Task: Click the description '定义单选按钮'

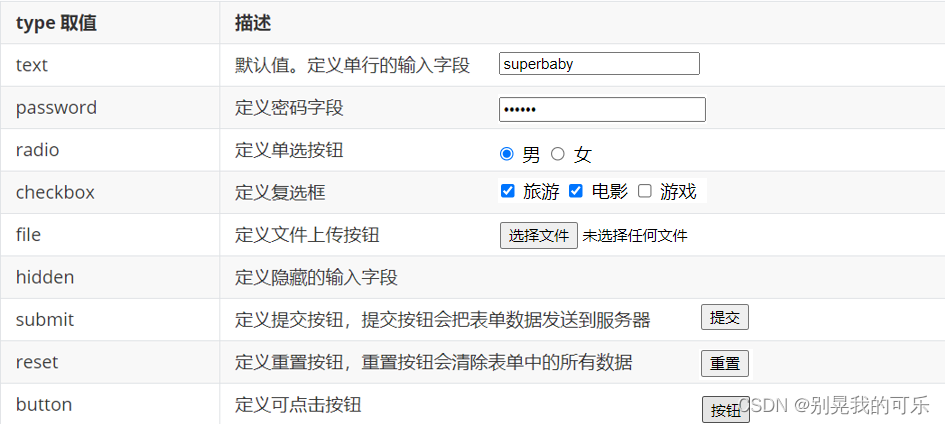Action: 289,150
